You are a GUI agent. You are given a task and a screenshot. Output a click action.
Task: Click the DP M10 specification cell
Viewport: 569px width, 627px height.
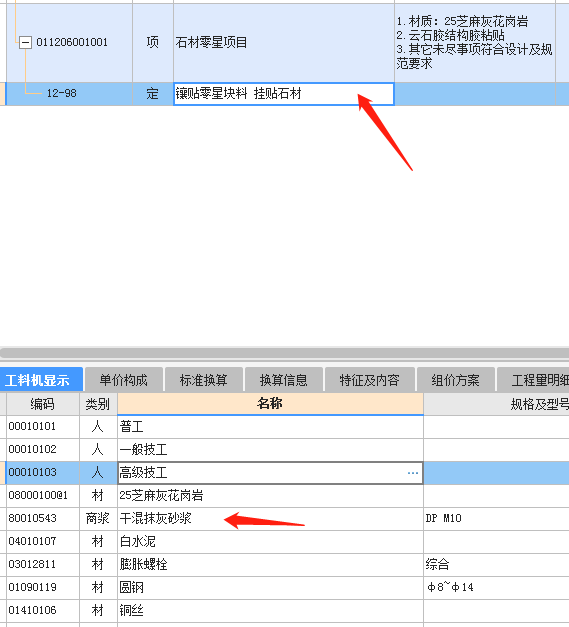[x=497, y=519]
